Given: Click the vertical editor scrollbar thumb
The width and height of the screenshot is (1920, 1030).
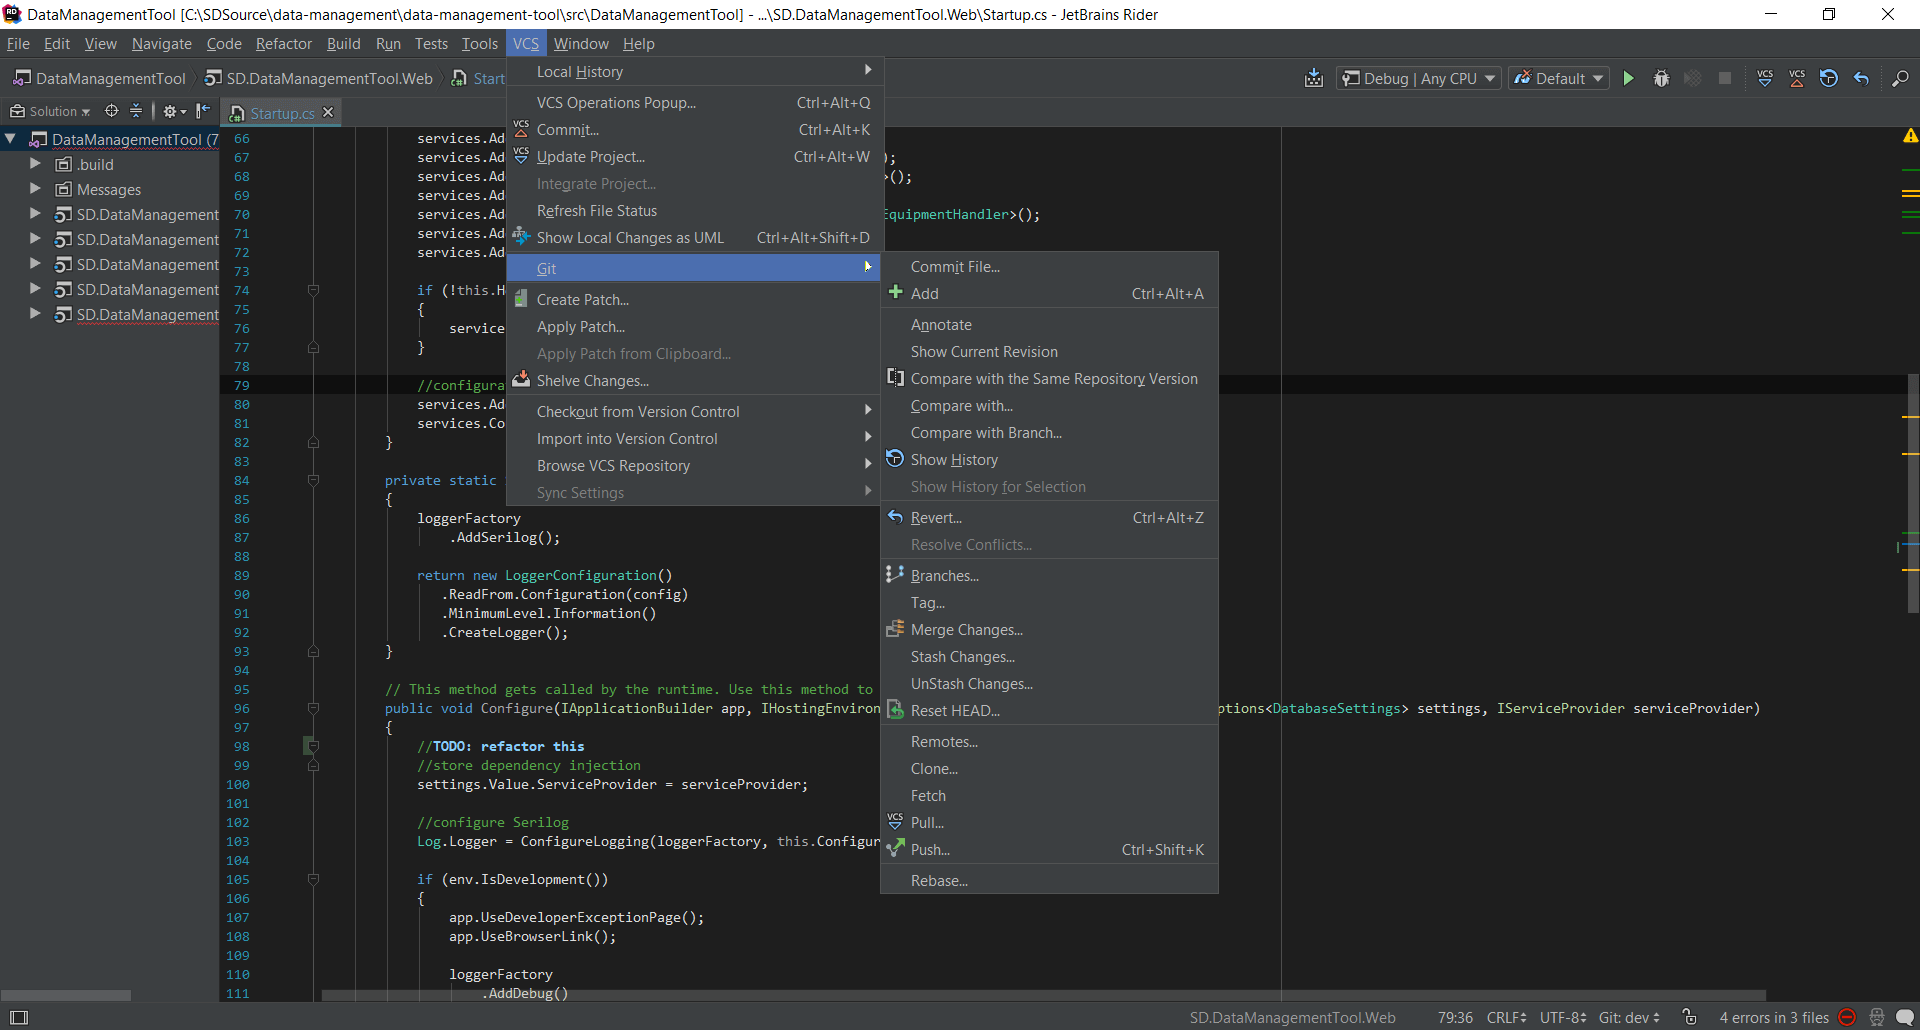Looking at the screenshot, I should (1912, 493).
